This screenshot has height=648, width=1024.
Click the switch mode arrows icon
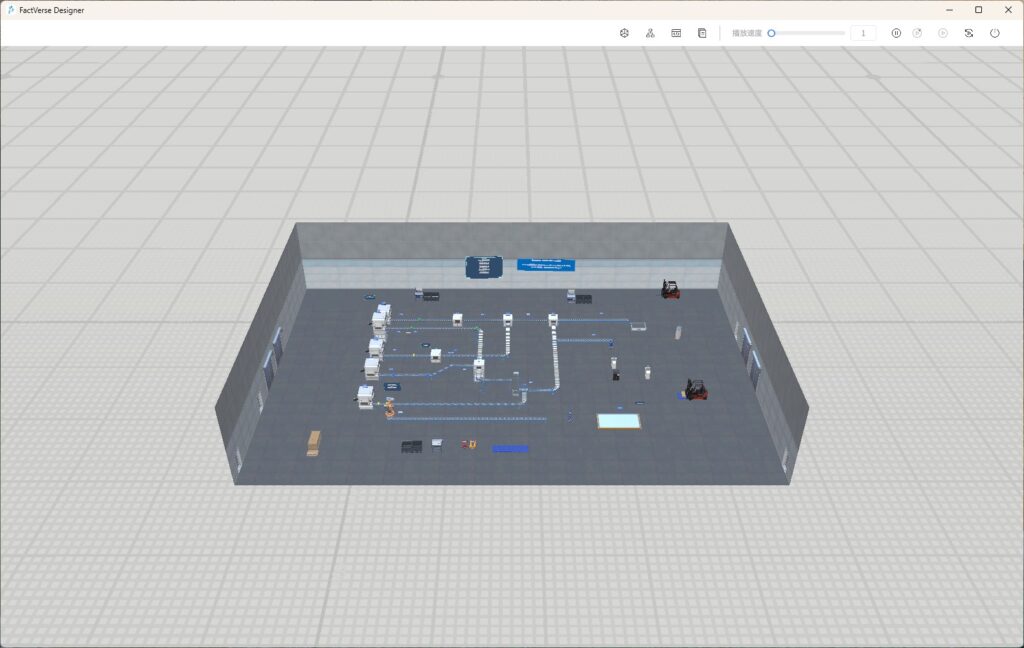click(x=969, y=33)
